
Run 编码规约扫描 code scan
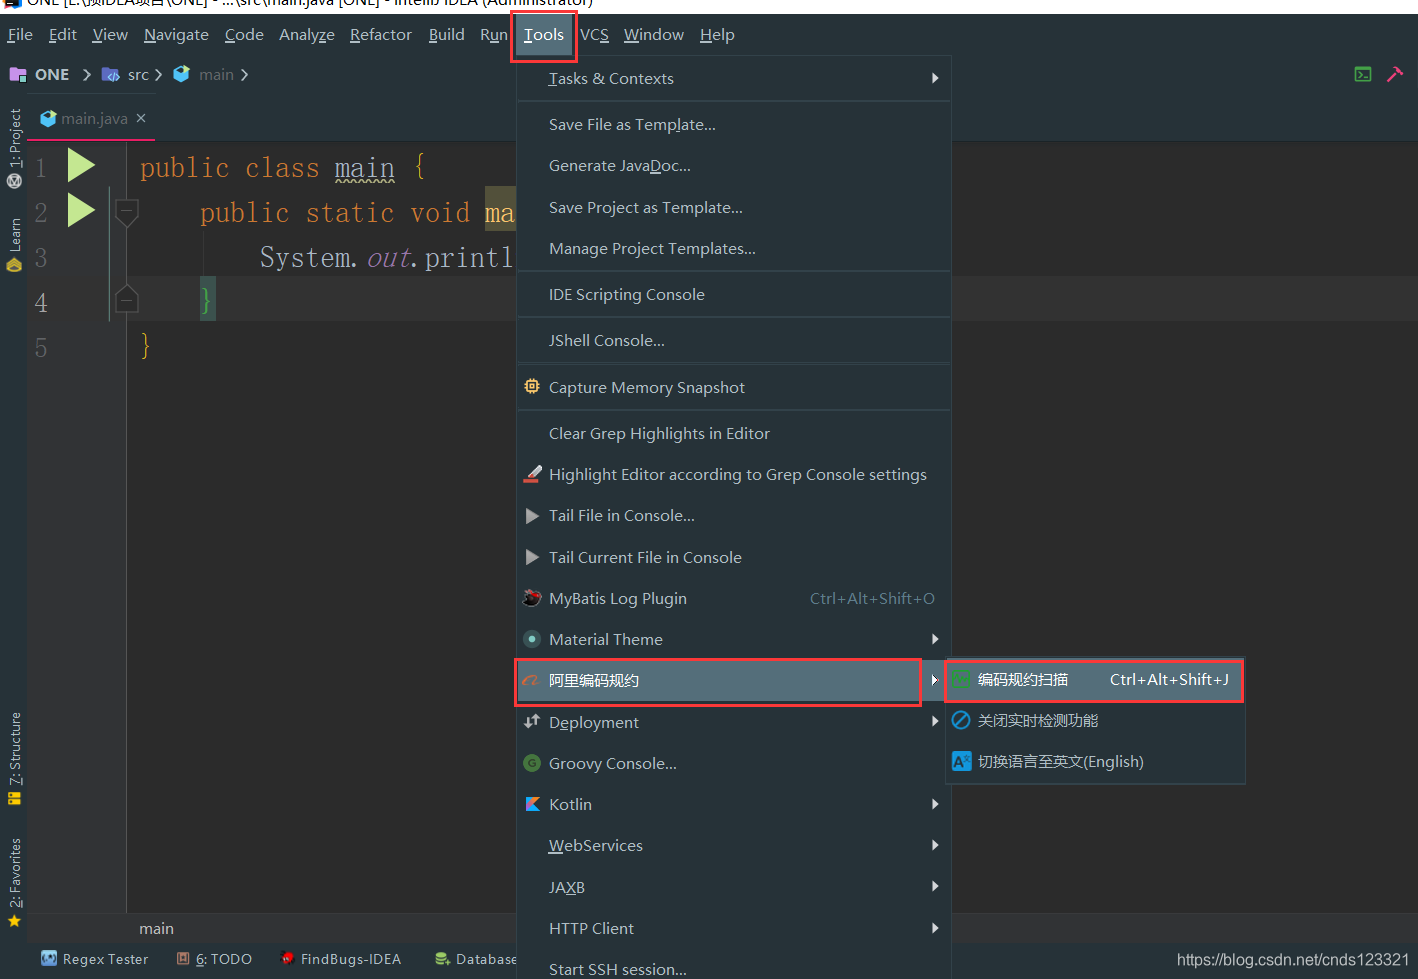click(x=1095, y=680)
